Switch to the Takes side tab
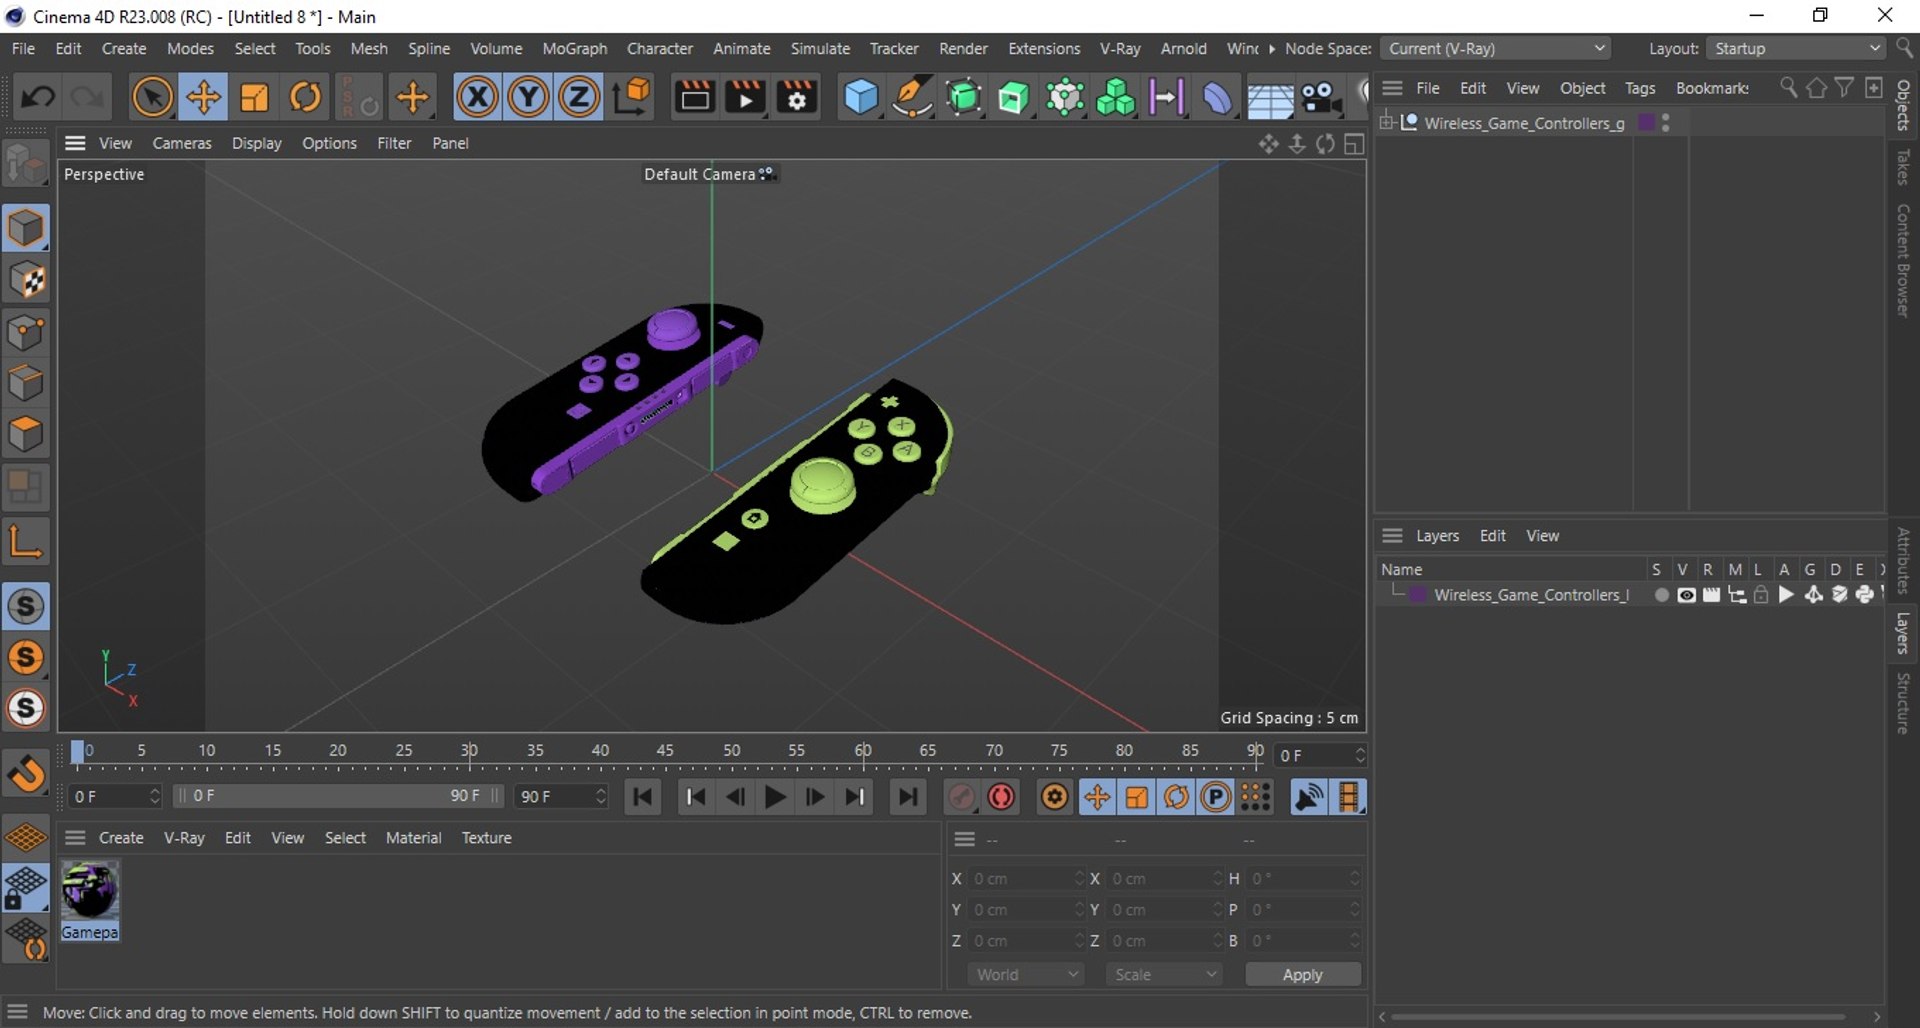 pyautogui.click(x=1903, y=167)
